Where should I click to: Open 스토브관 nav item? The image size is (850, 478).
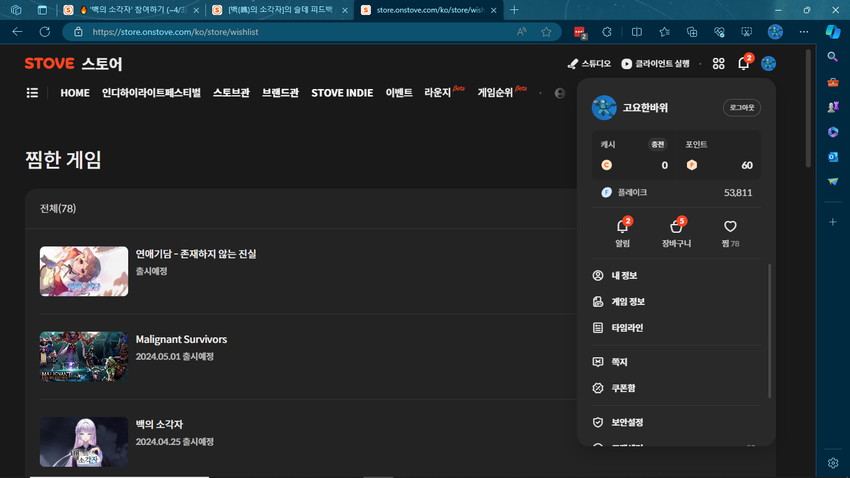[231, 93]
